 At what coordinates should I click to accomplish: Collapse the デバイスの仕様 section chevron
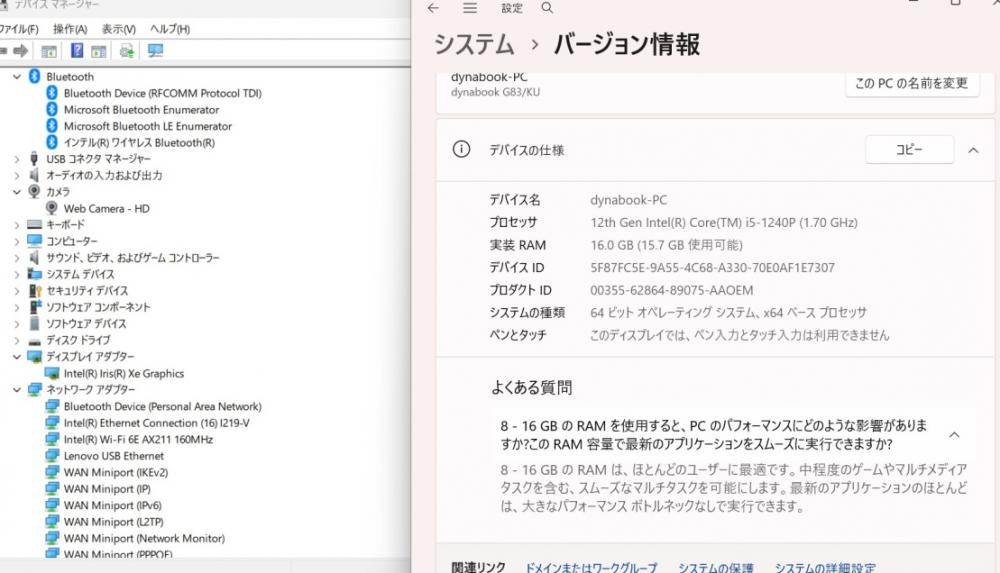pyautogui.click(x=973, y=151)
